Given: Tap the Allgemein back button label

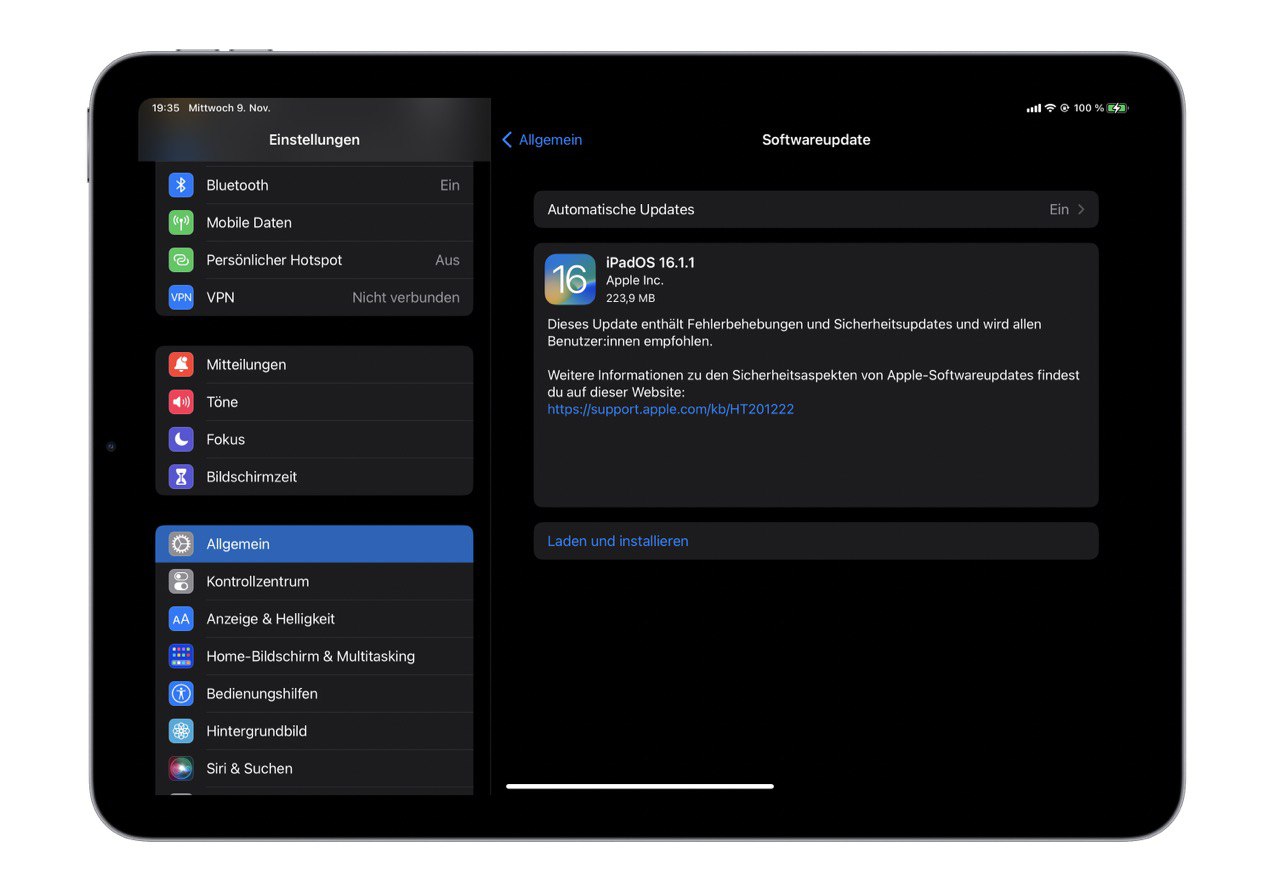Looking at the screenshot, I should (550, 140).
